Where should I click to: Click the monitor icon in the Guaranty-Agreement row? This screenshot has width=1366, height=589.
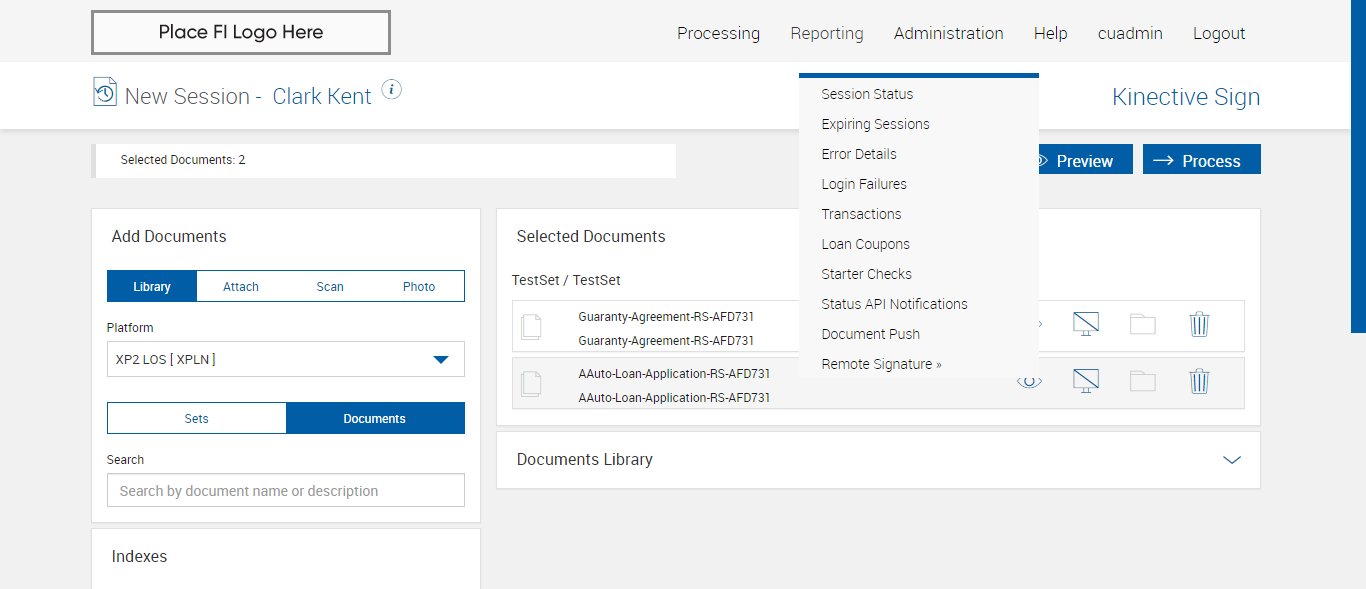tap(1086, 324)
